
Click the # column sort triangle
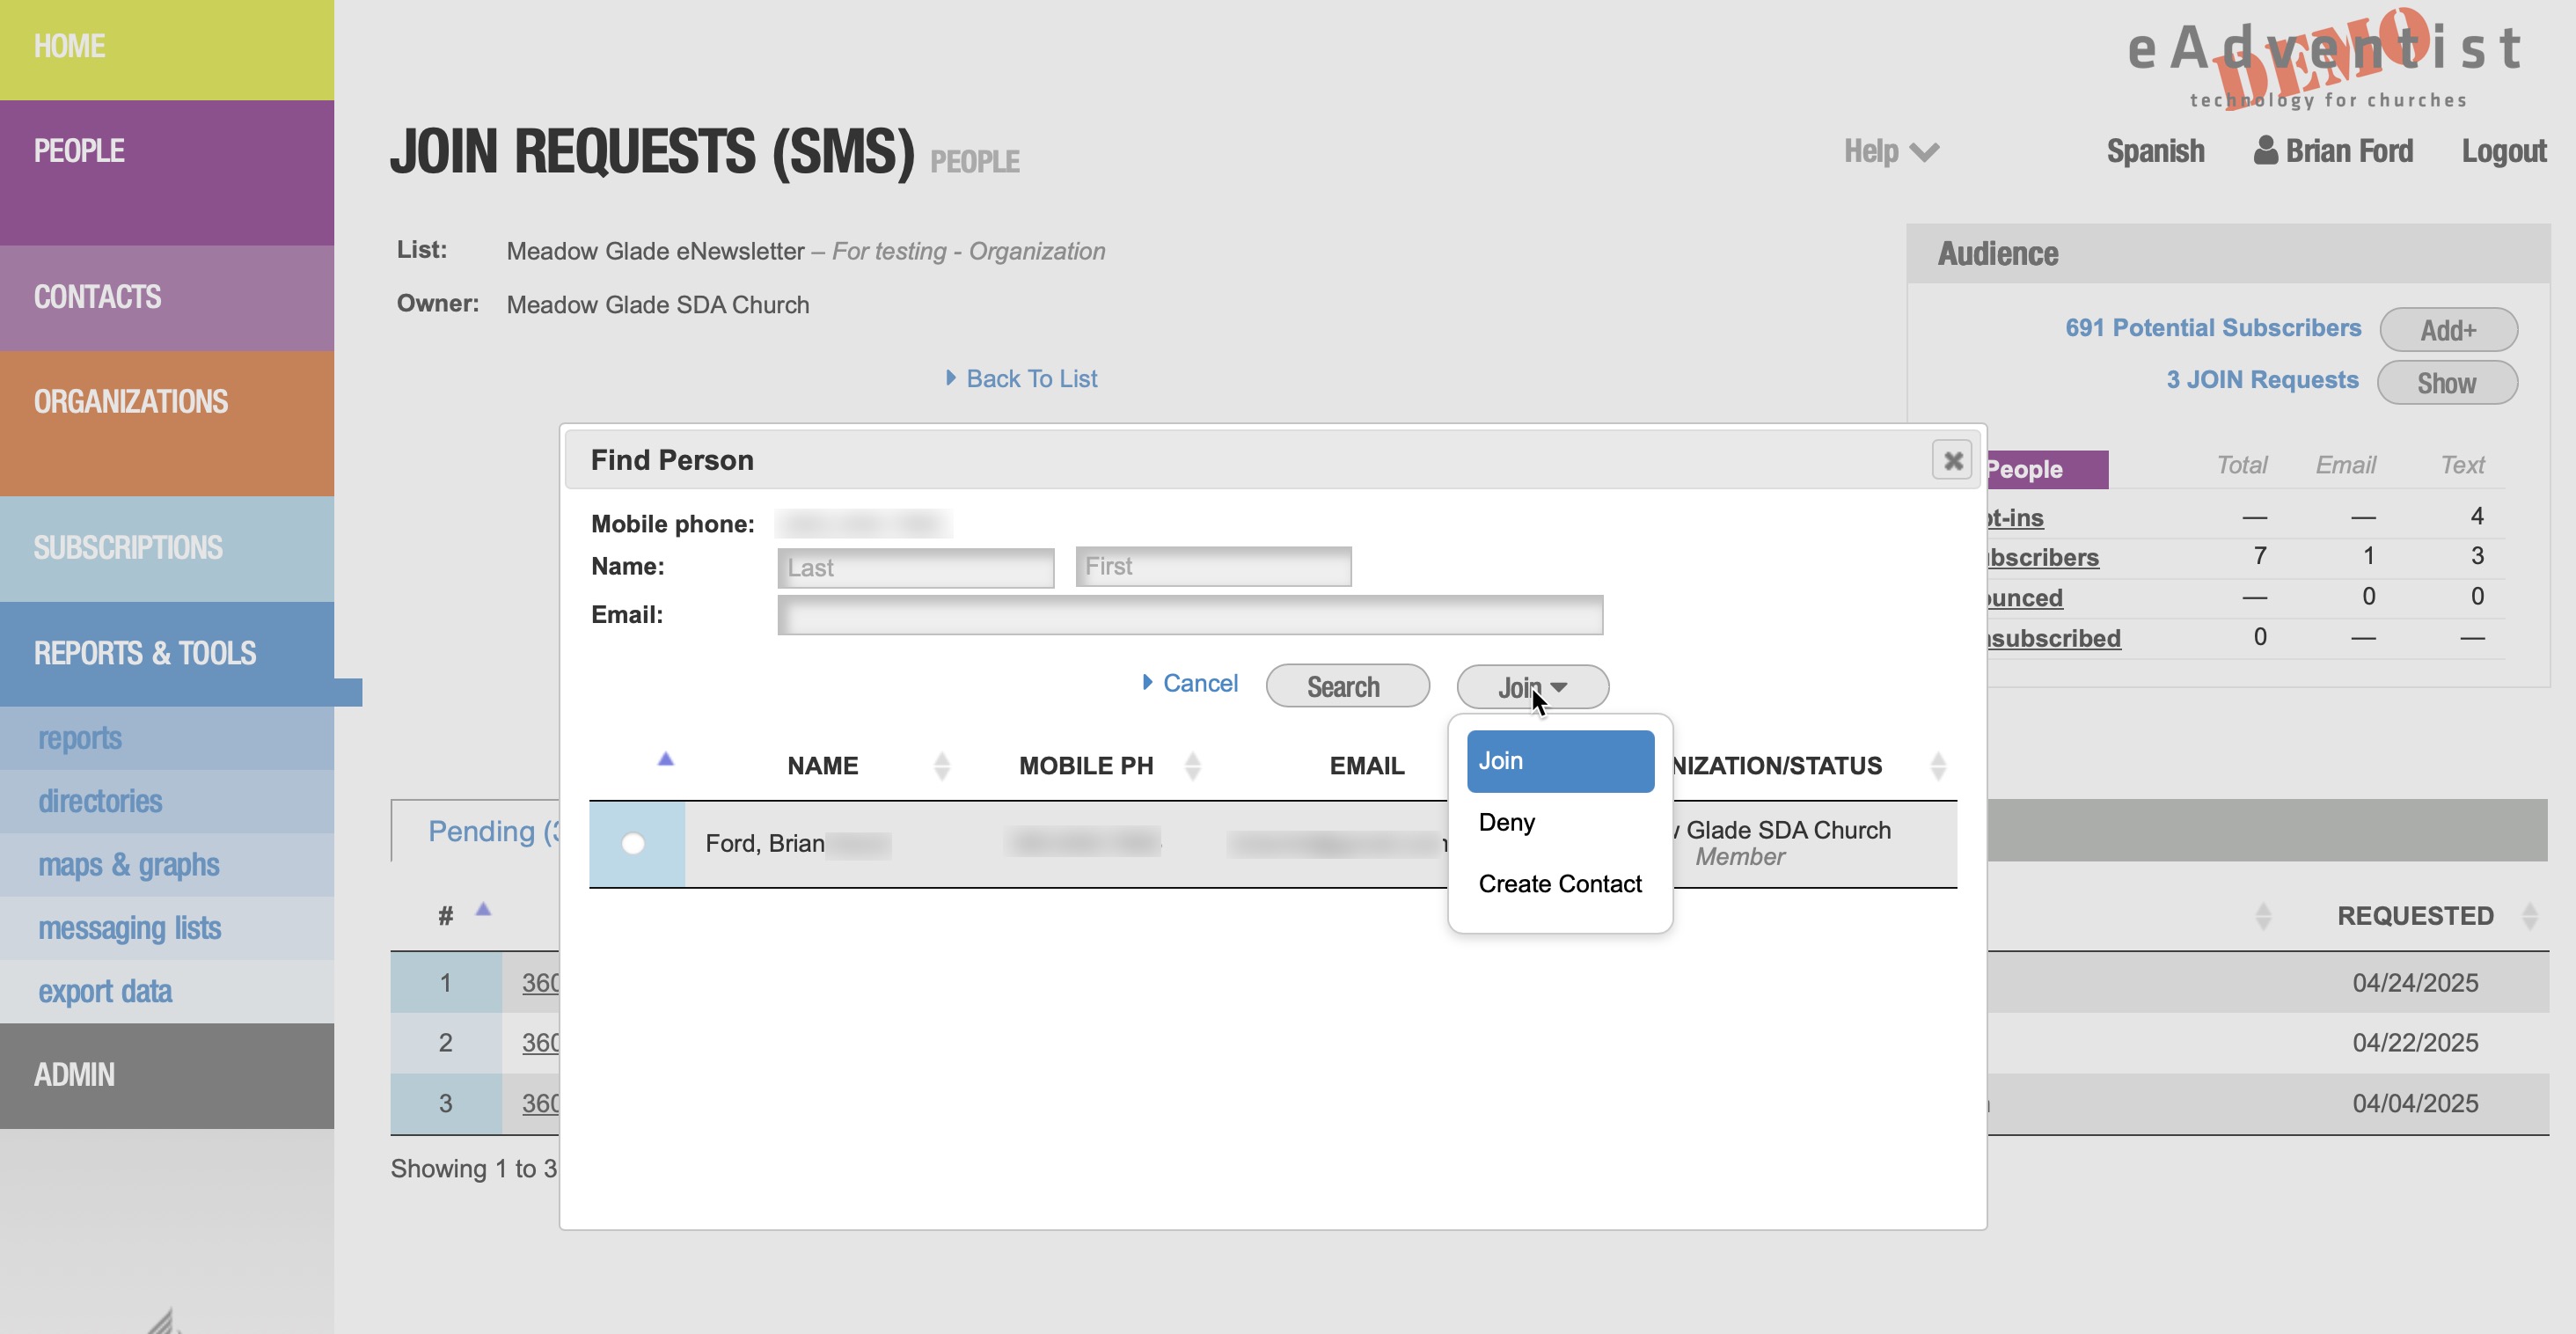point(483,909)
